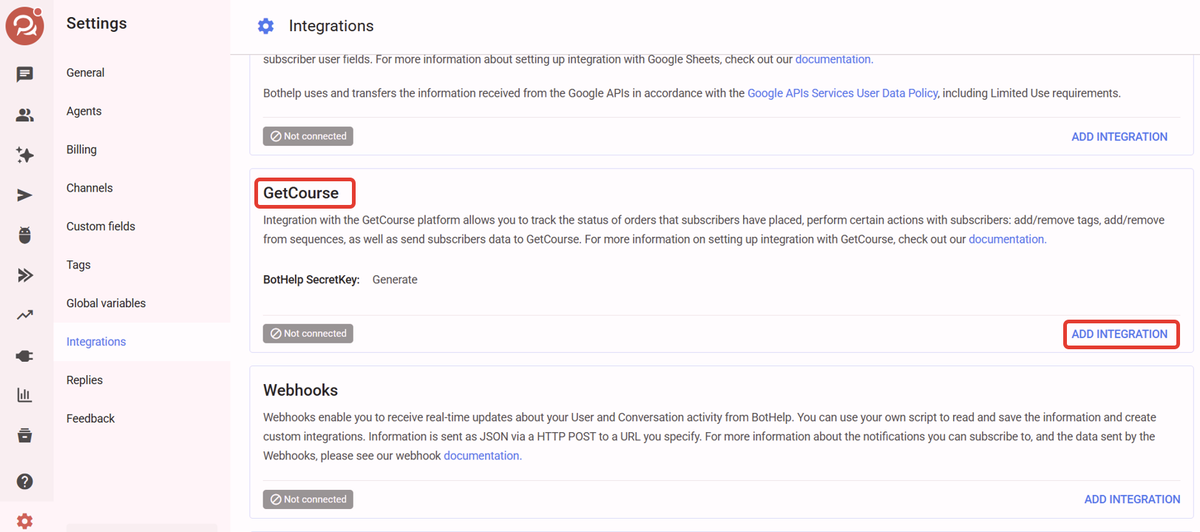
Task: Open Custom fields settings
Action: [x=100, y=226]
